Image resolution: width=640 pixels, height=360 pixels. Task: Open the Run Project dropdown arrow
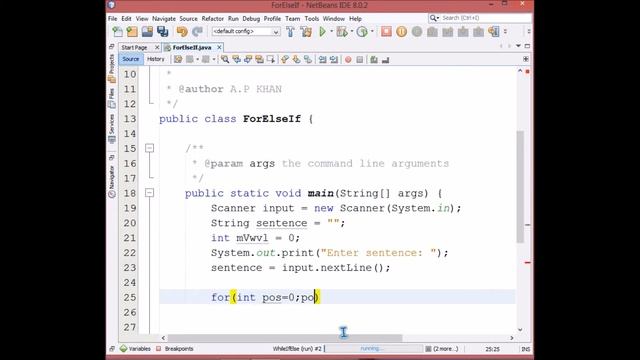click(331, 31)
